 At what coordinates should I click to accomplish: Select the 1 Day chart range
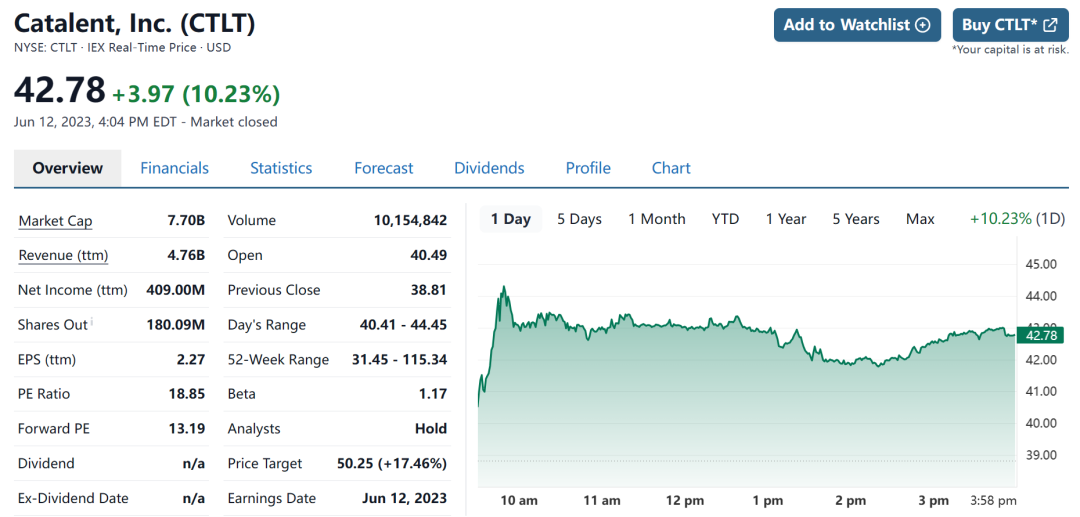tap(510, 219)
